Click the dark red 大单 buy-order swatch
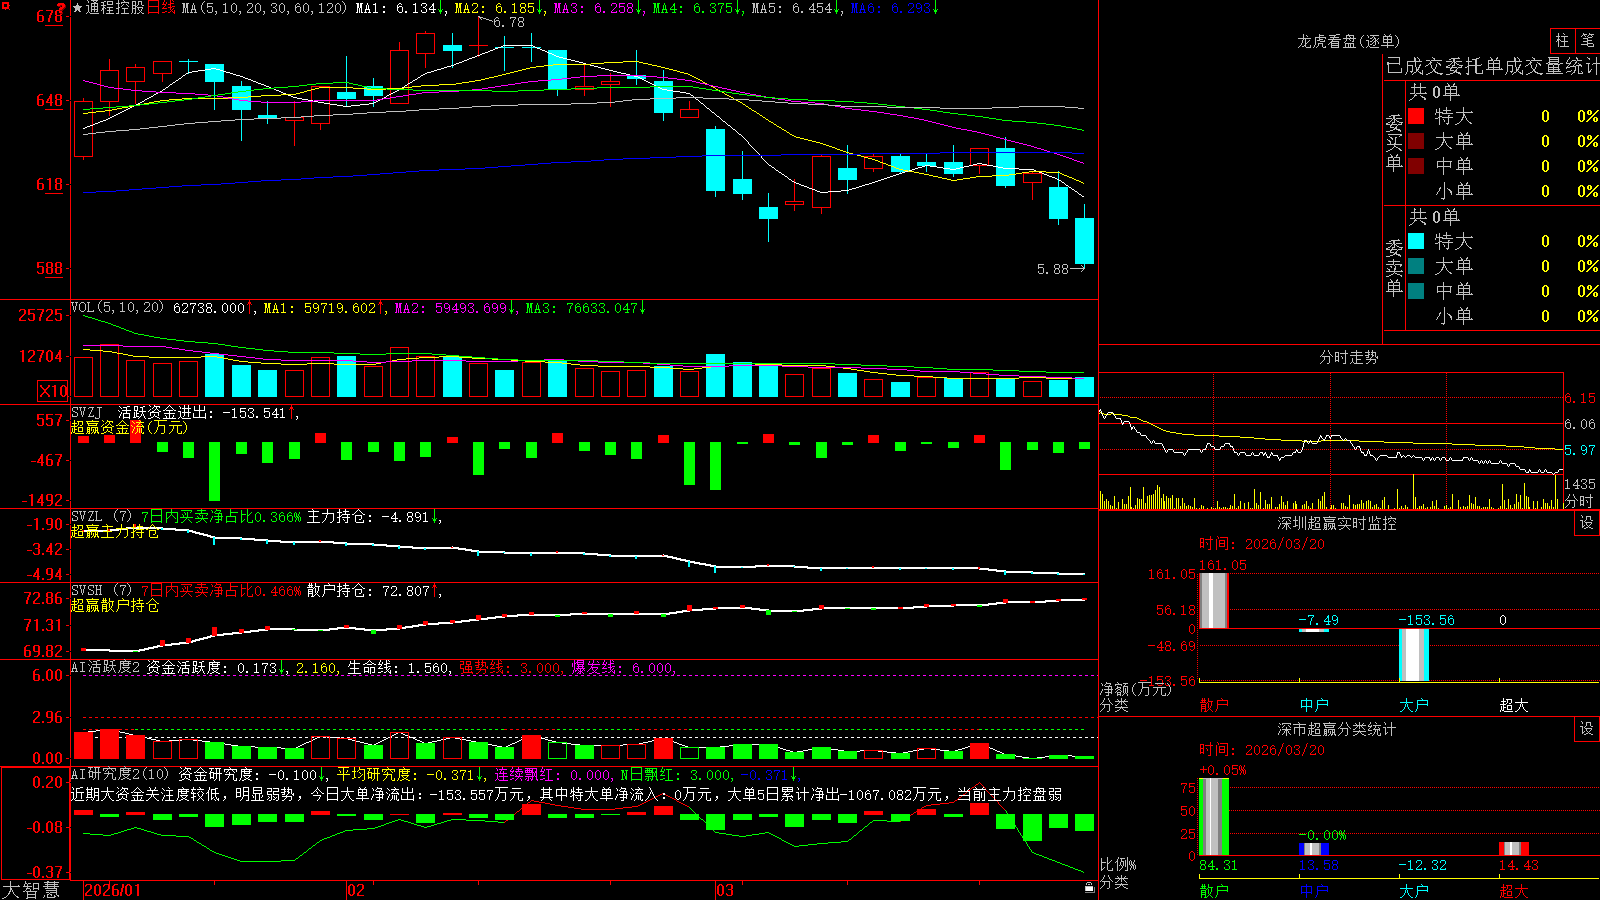Viewport: 1600px width, 900px height. (1416, 141)
